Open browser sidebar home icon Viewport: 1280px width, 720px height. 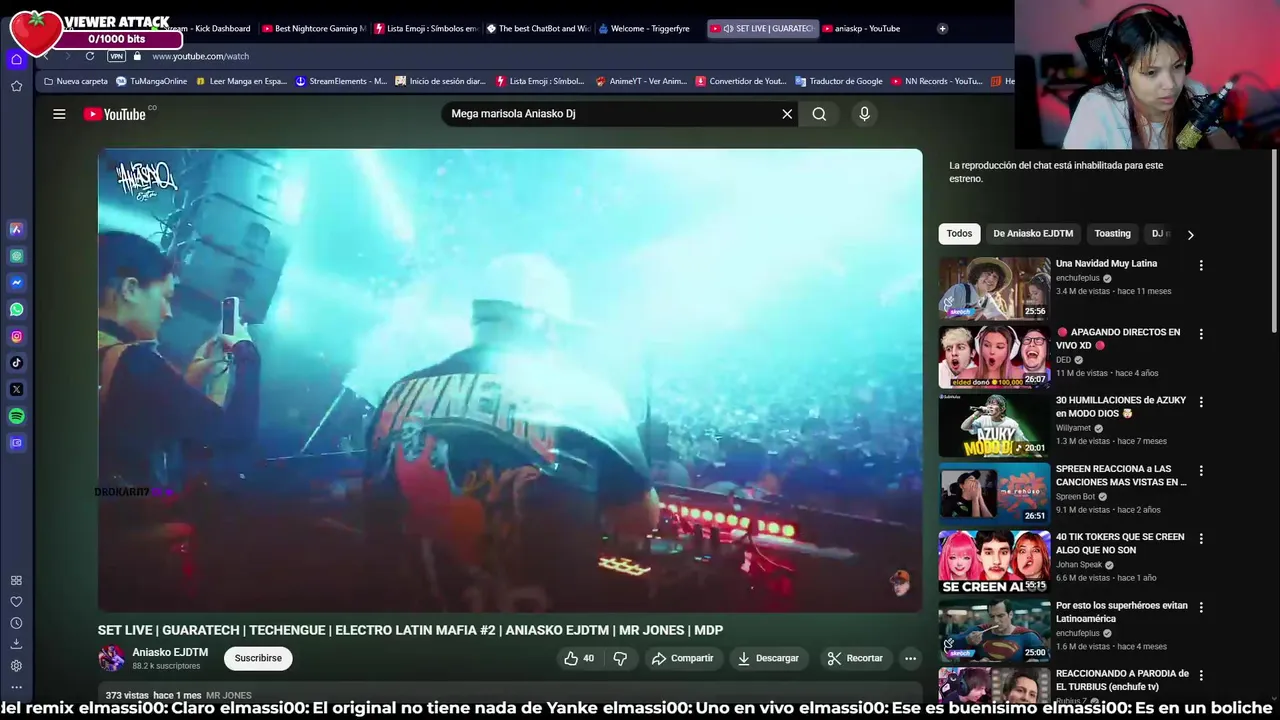coord(16,60)
